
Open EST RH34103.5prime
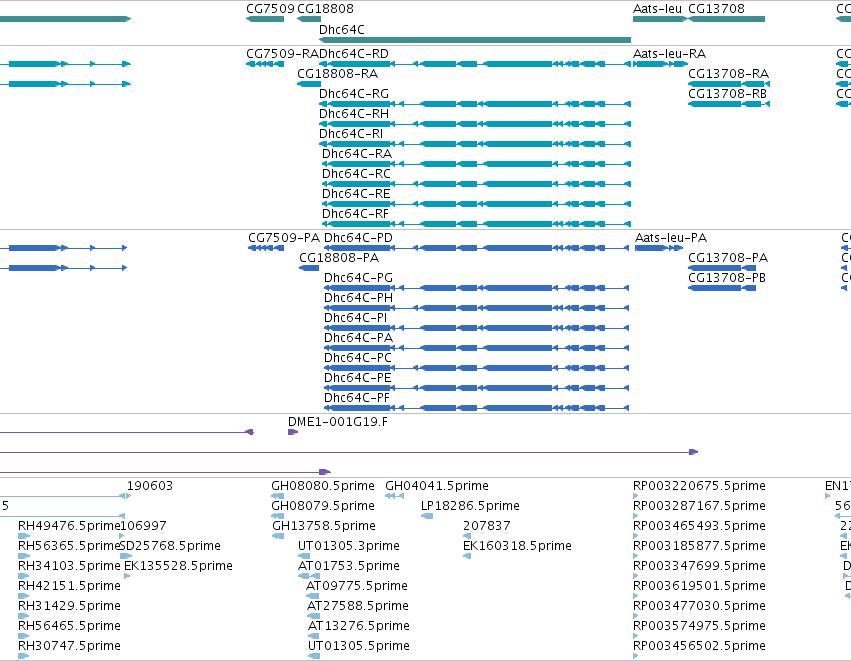click(x=69, y=566)
